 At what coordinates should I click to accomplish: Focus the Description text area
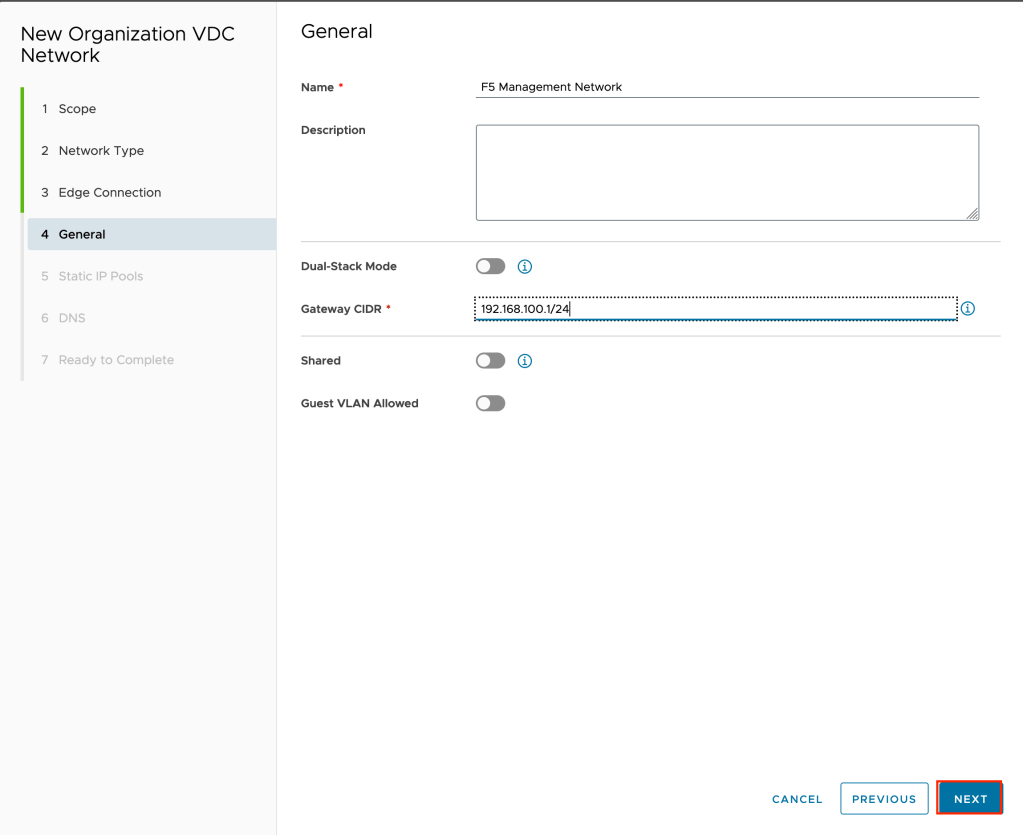point(727,172)
